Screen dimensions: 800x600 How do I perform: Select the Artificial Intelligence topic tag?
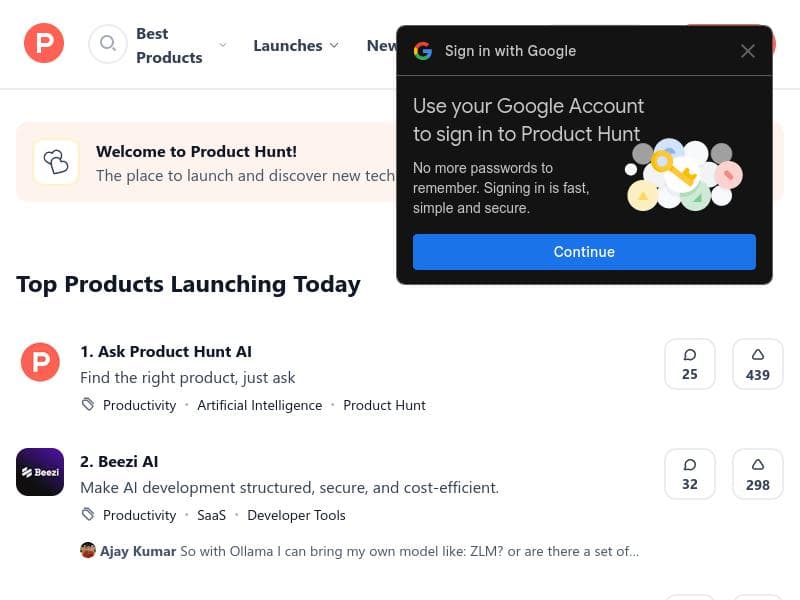(x=259, y=405)
